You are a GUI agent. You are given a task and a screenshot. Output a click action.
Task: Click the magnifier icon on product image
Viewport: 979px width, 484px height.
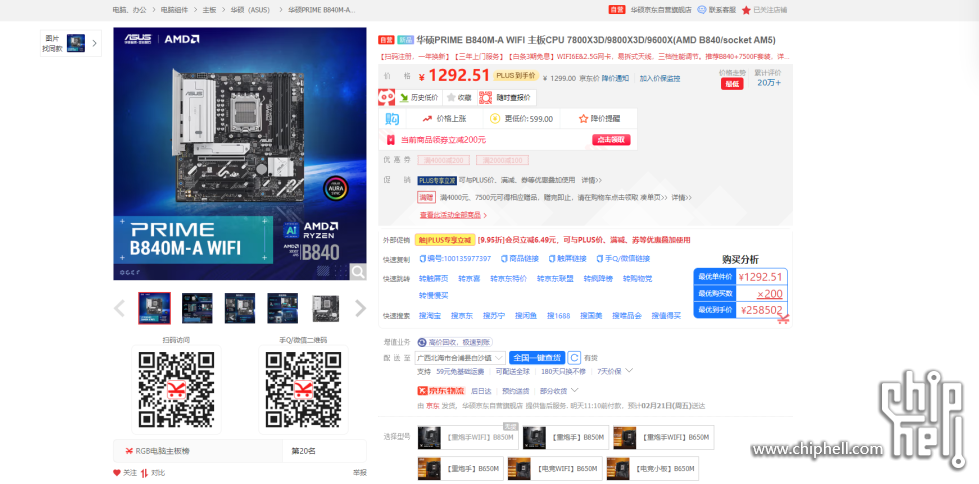358,271
